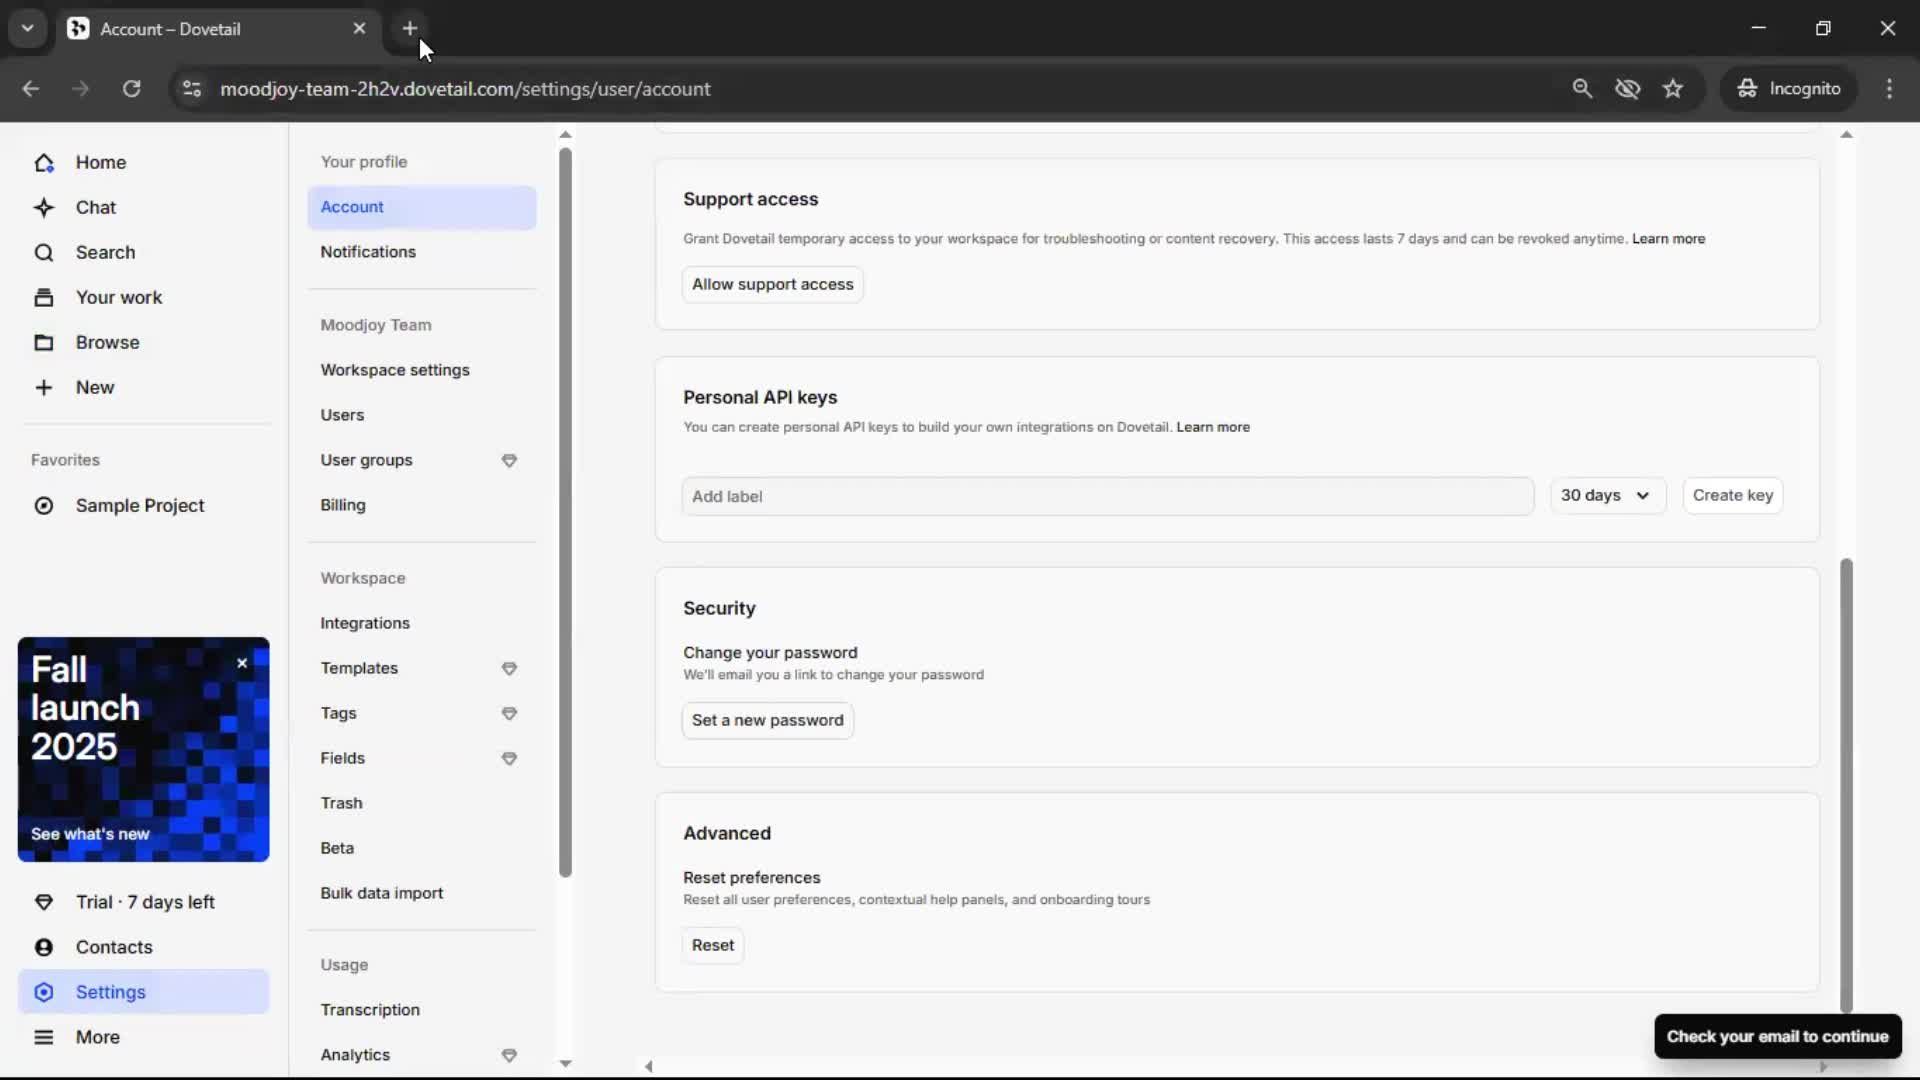Click the settings menu vertical scrollbar
Screen dimensions: 1920x1080
pyautogui.click(x=565, y=510)
